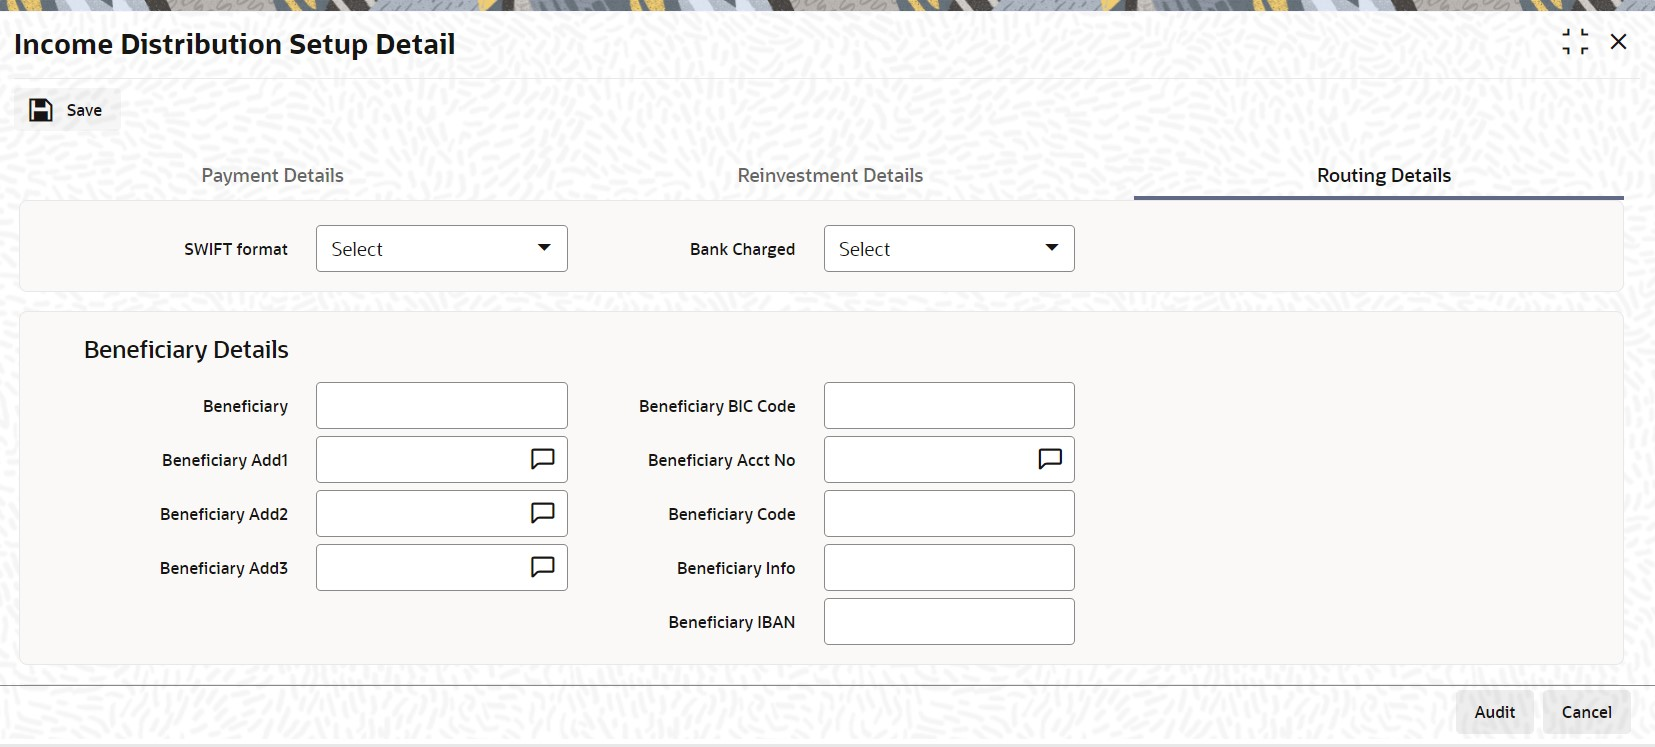Open the Beneficiary Add3 comment editor icon
Screen dimensions: 1655x747
[542, 567]
